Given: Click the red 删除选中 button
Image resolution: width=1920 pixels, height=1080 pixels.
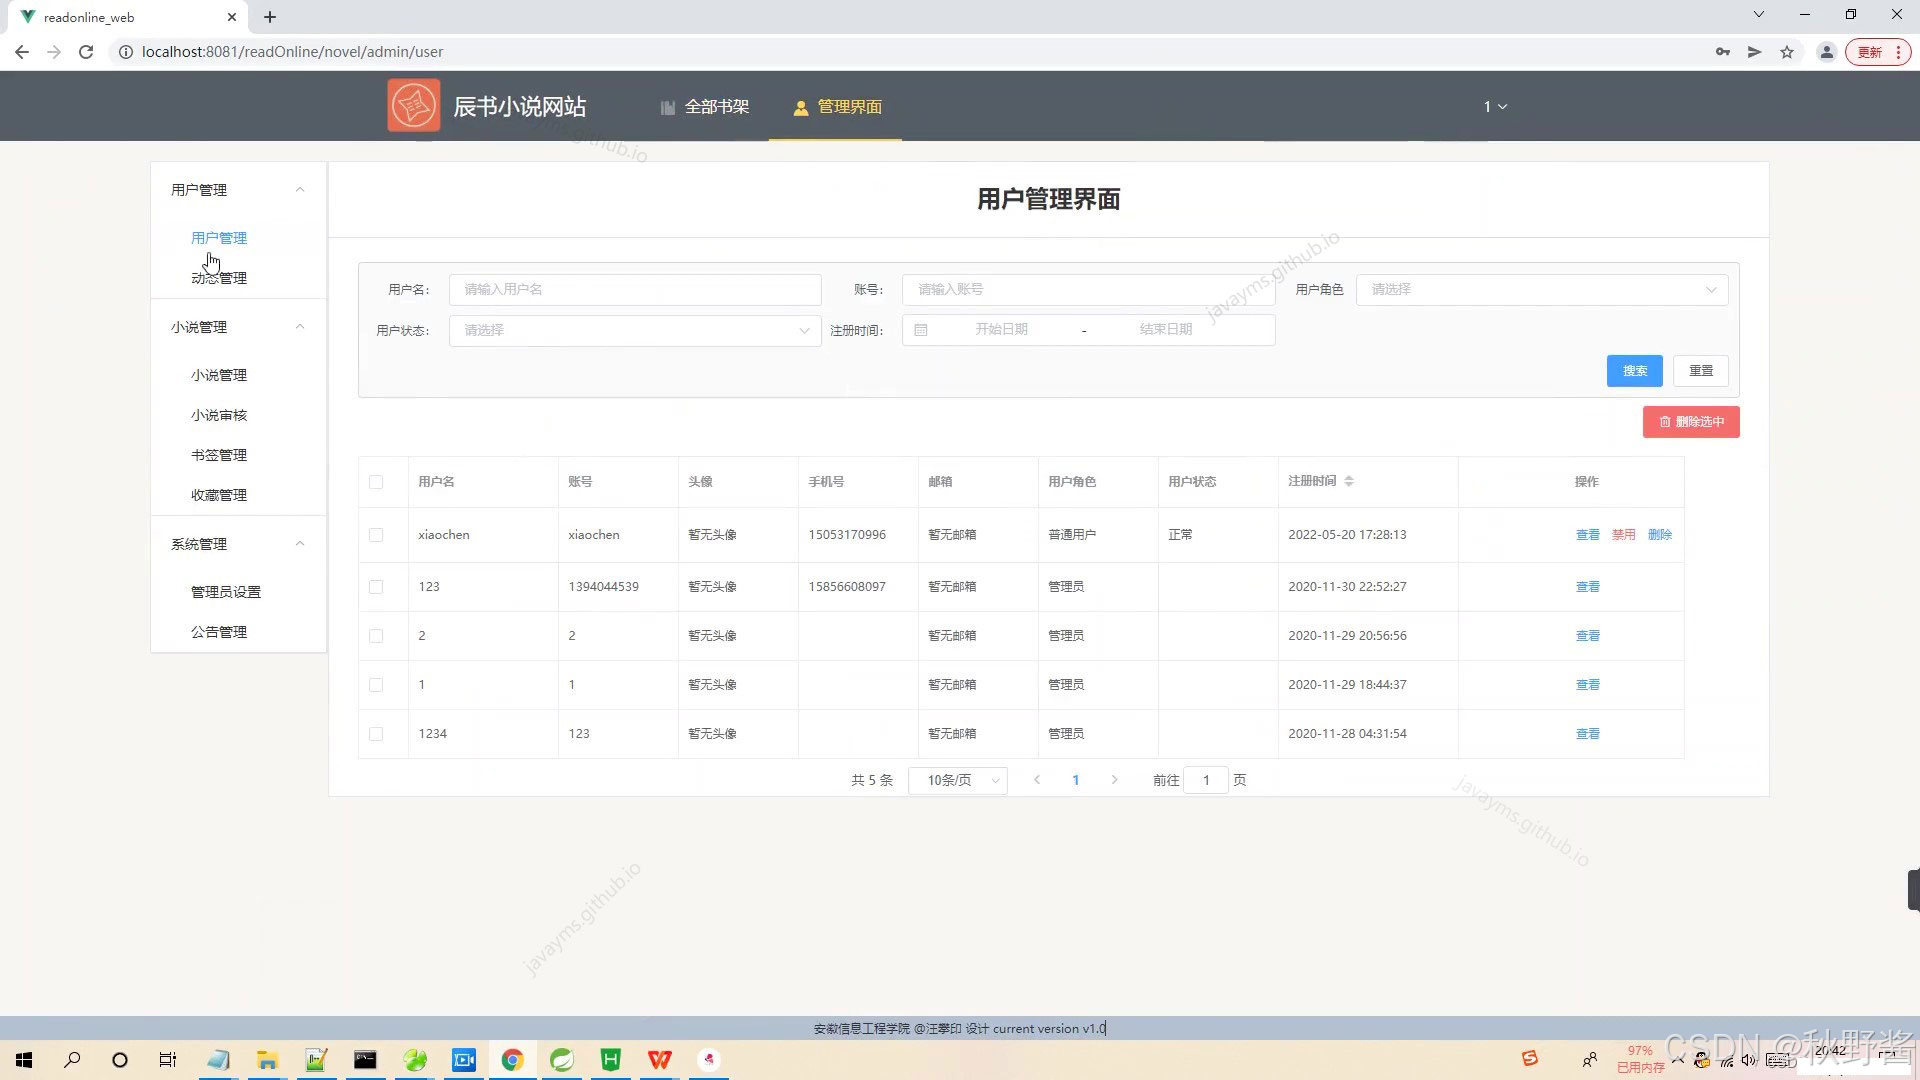Looking at the screenshot, I should 1691,422.
